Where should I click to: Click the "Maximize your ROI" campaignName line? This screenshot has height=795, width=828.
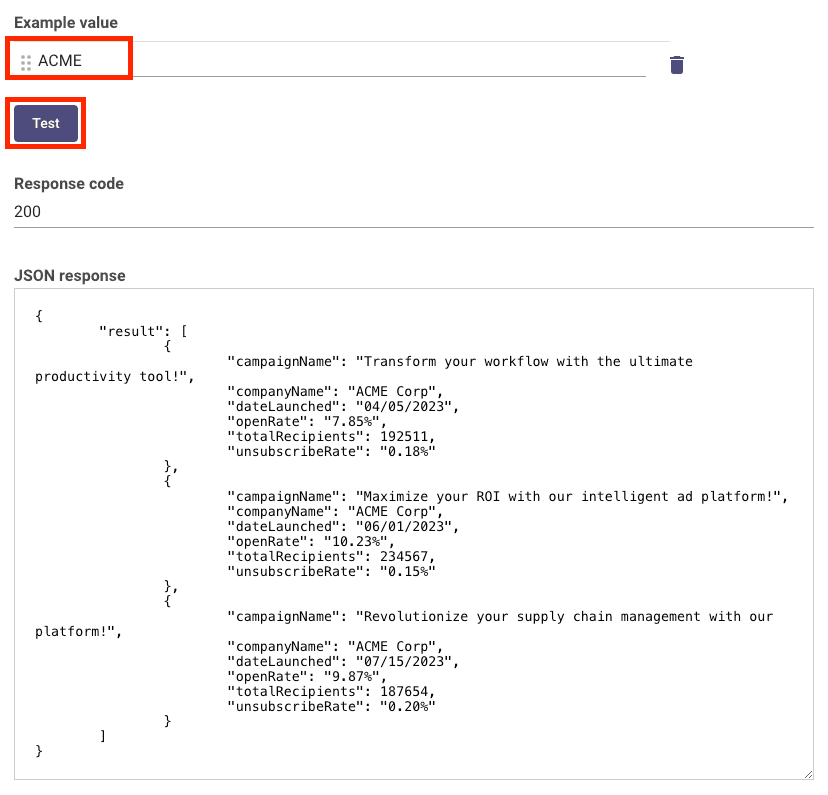click(x=507, y=496)
